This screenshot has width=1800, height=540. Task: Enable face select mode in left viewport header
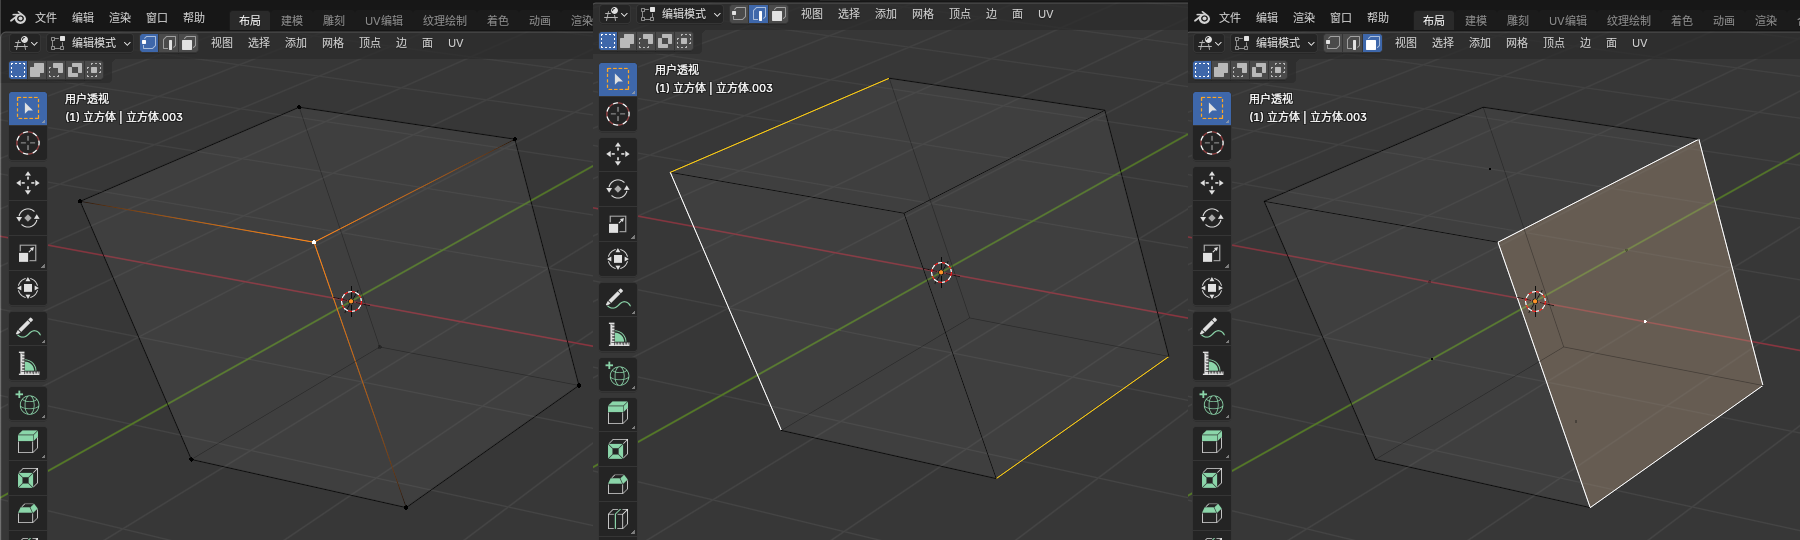pyautogui.click(x=188, y=43)
